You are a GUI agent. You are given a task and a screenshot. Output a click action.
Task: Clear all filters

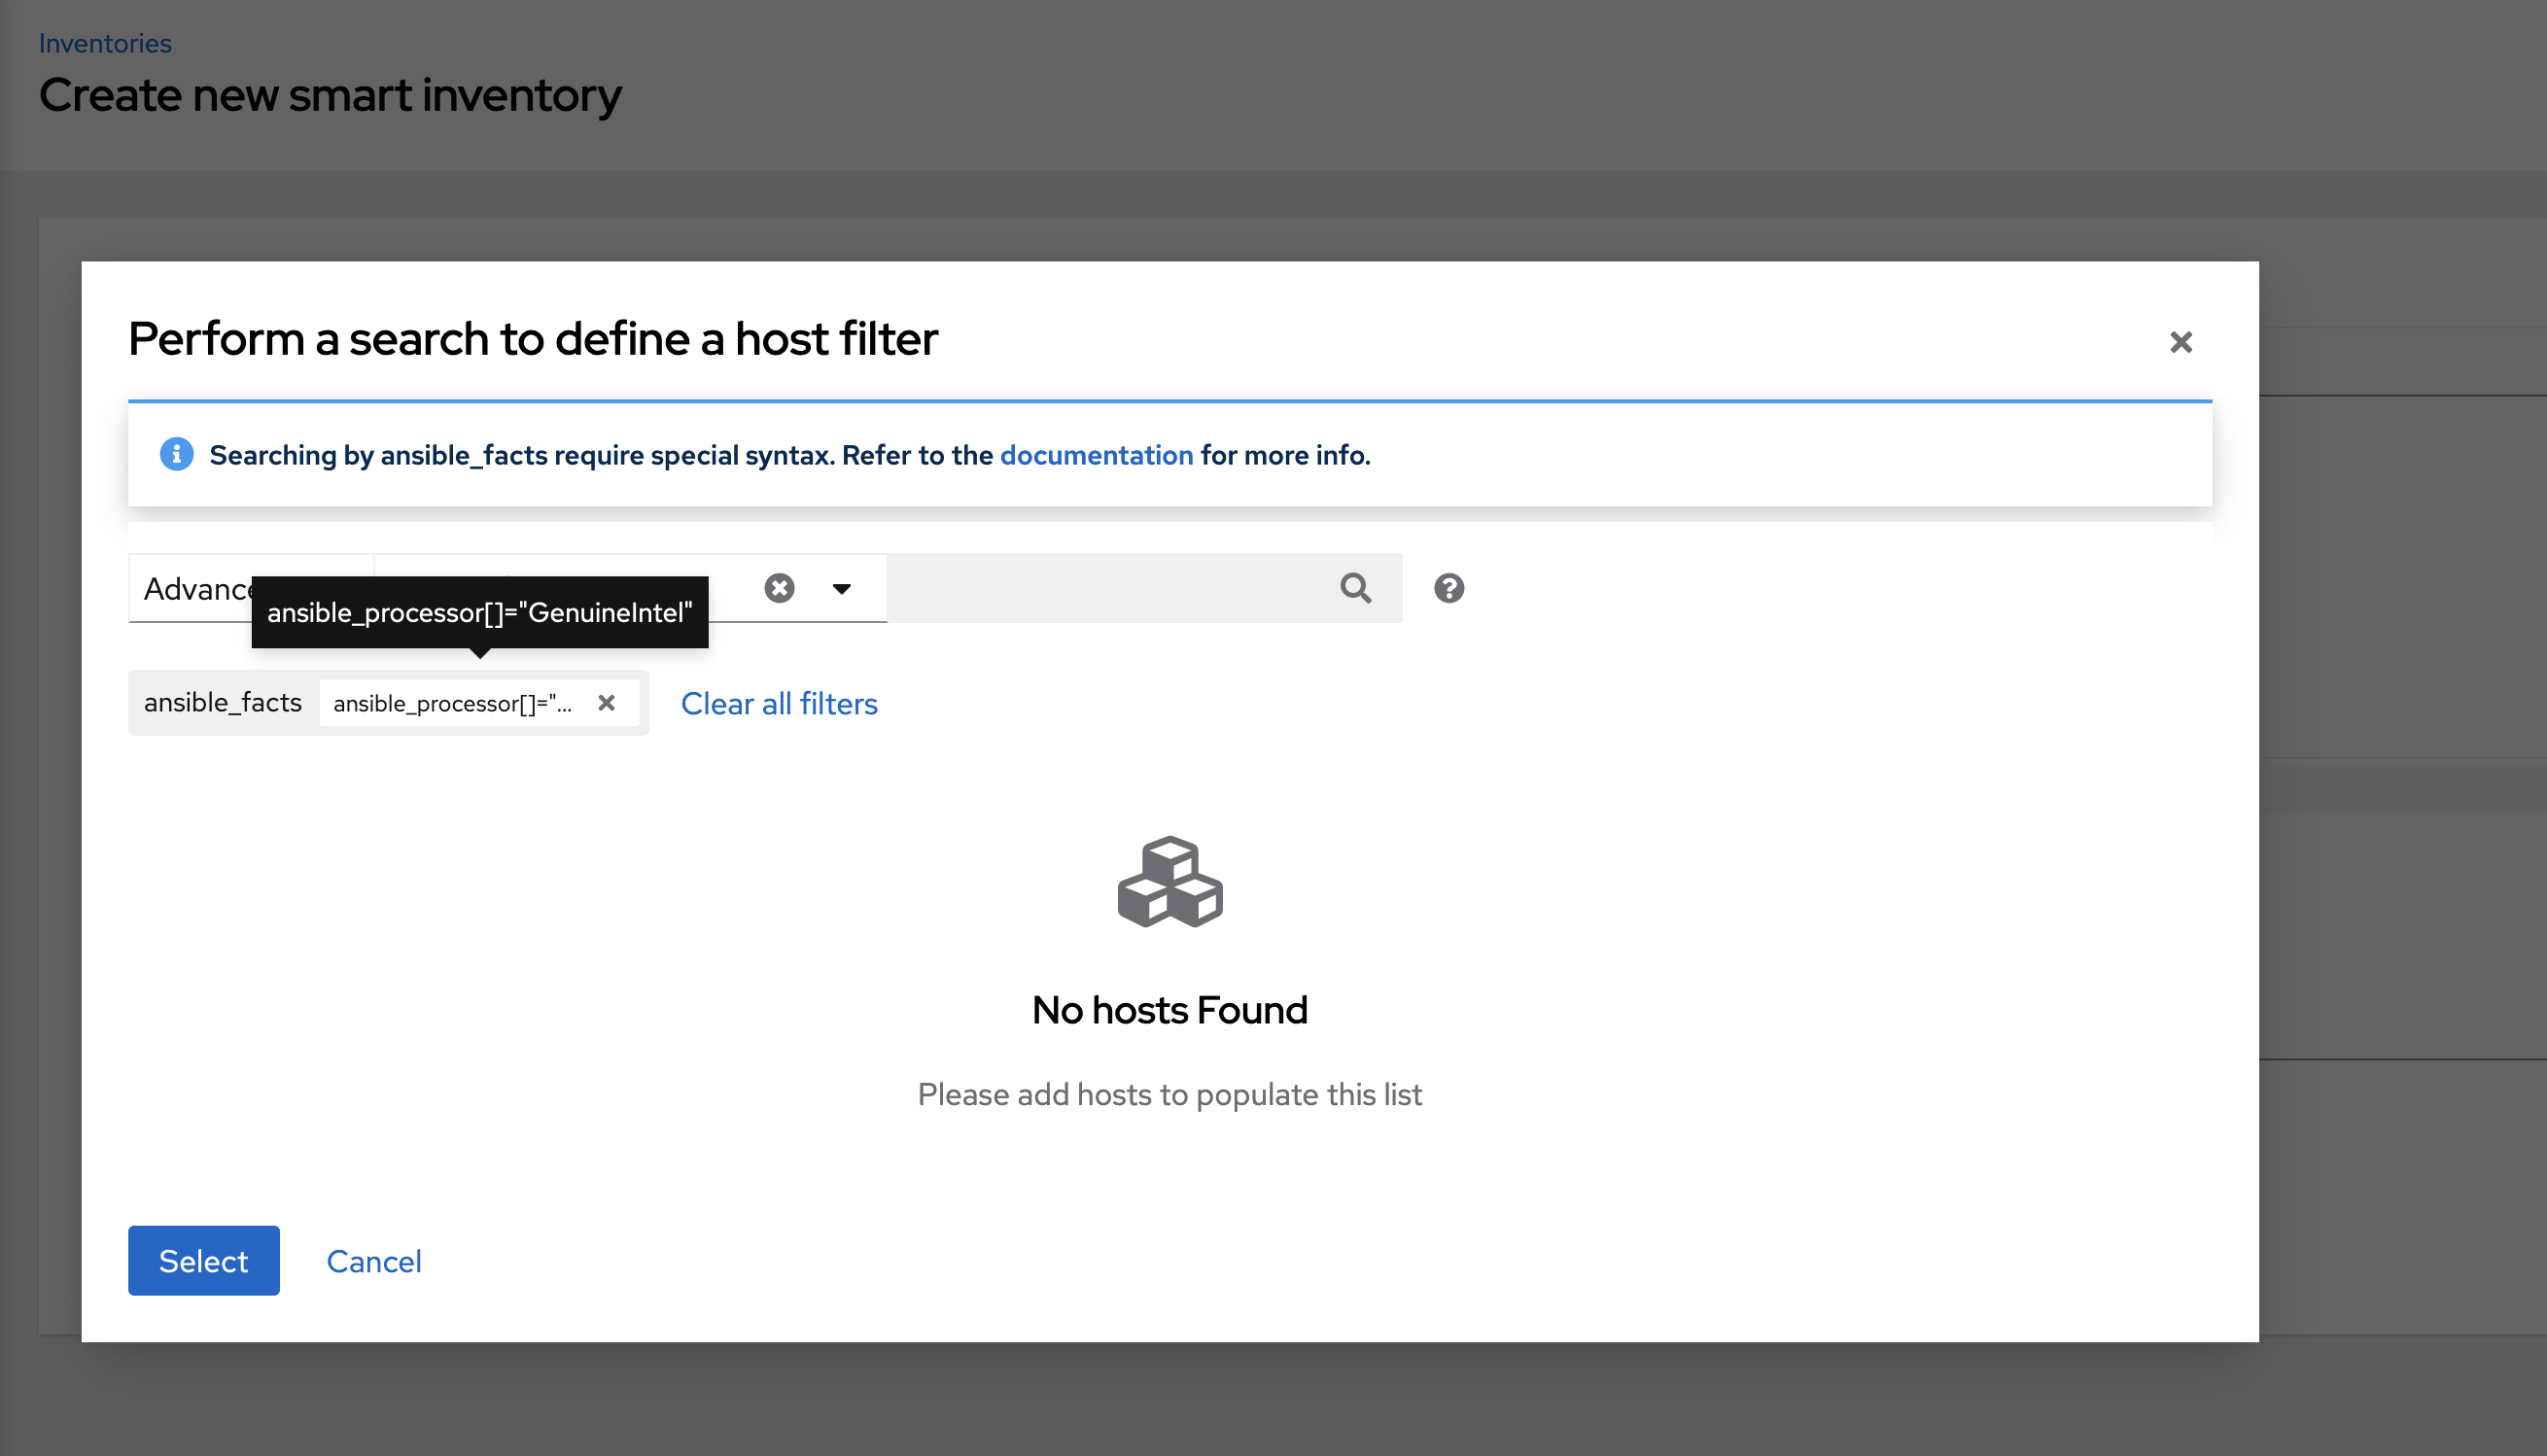[x=779, y=703]
